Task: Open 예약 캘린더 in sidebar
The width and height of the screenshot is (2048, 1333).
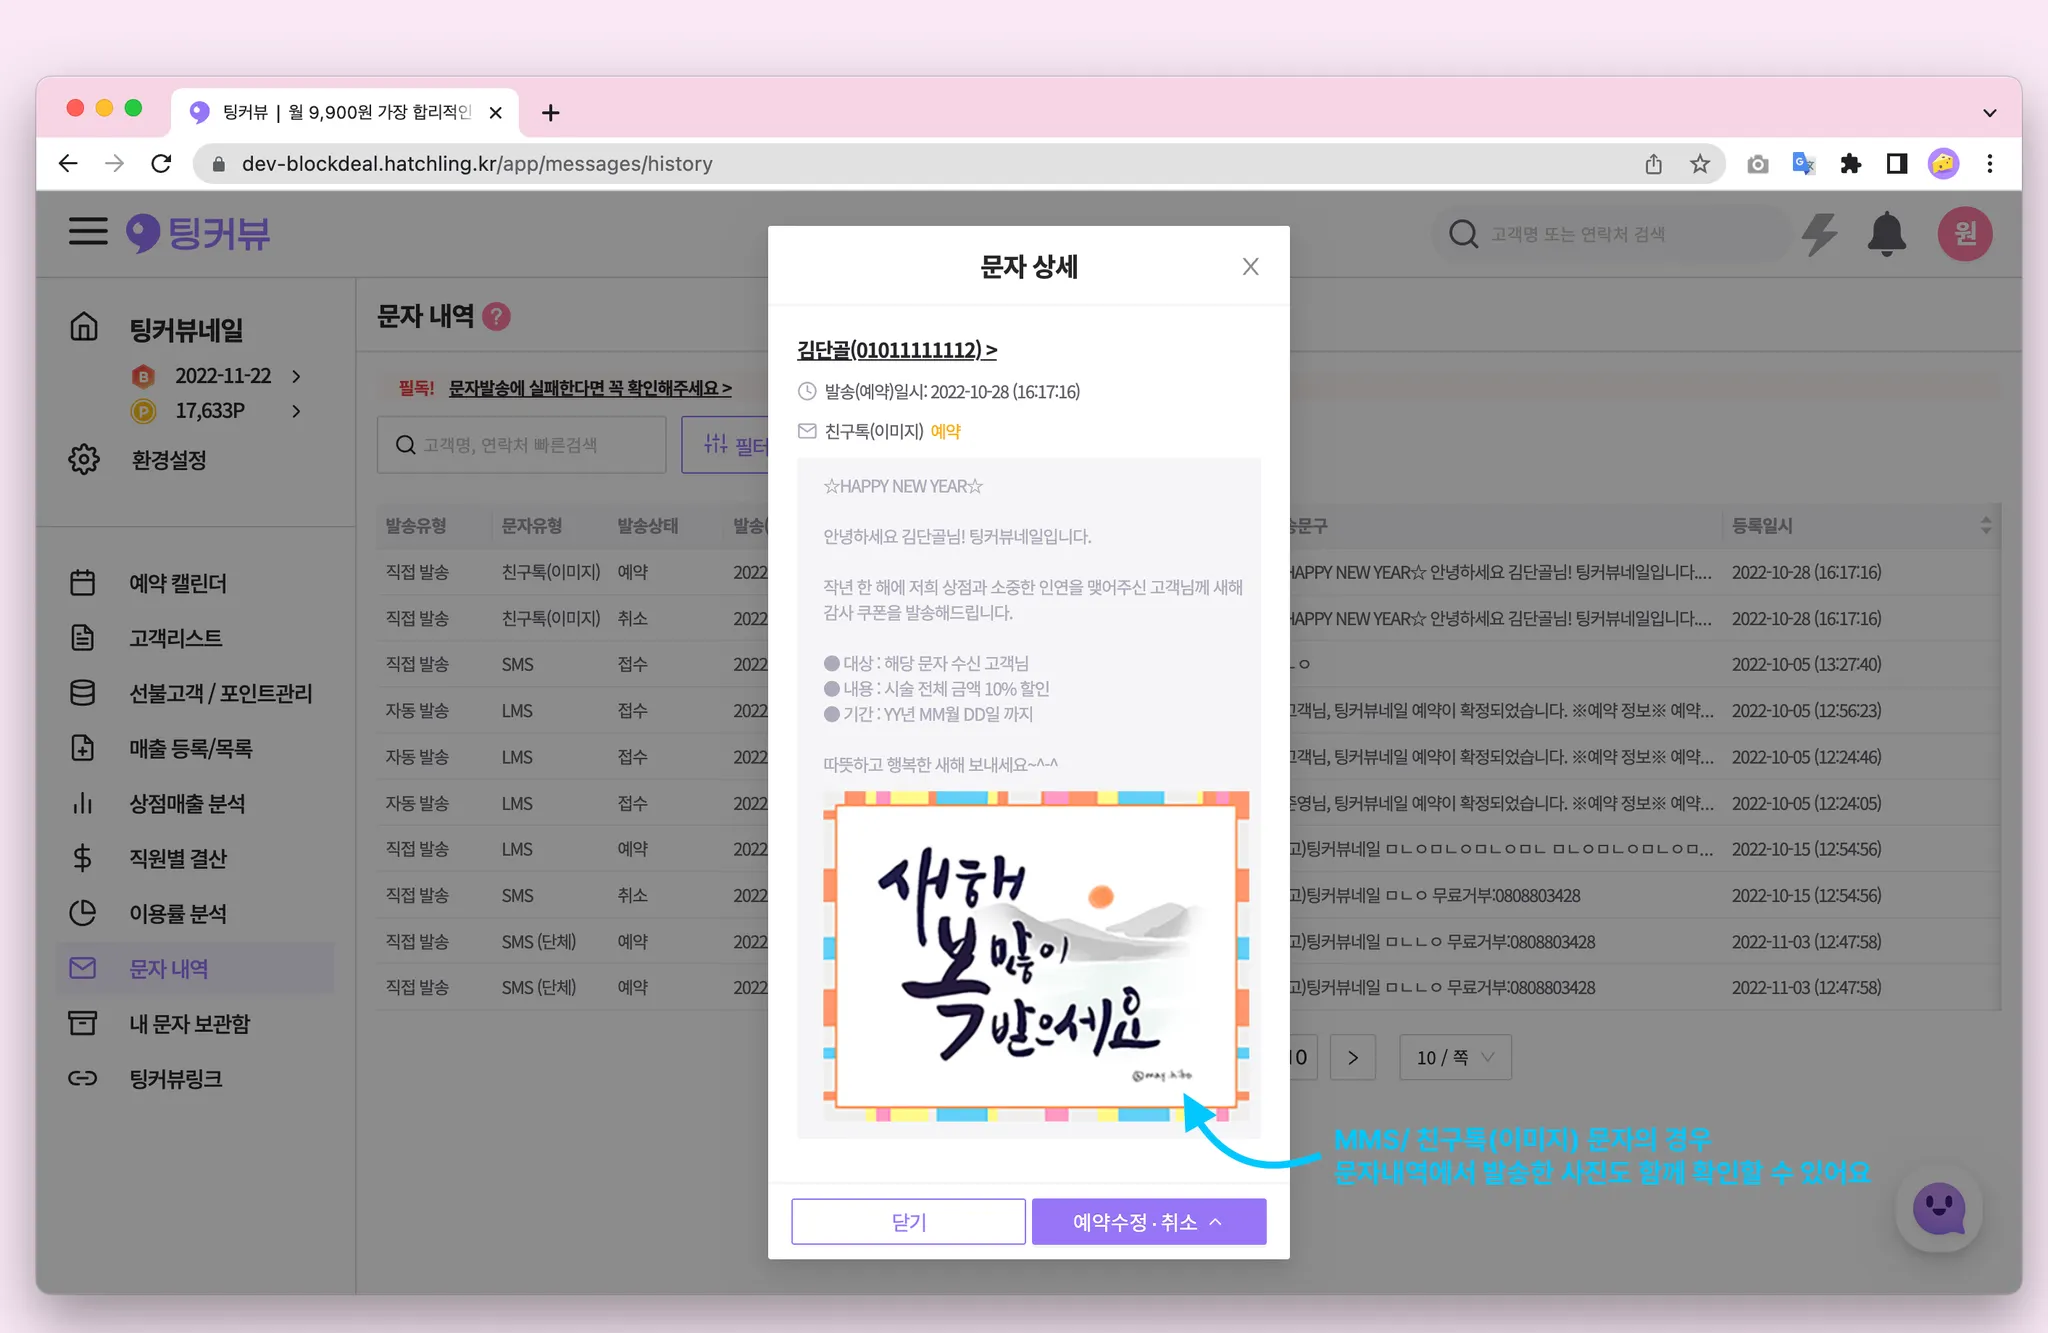Action: [x=178, y=583]
